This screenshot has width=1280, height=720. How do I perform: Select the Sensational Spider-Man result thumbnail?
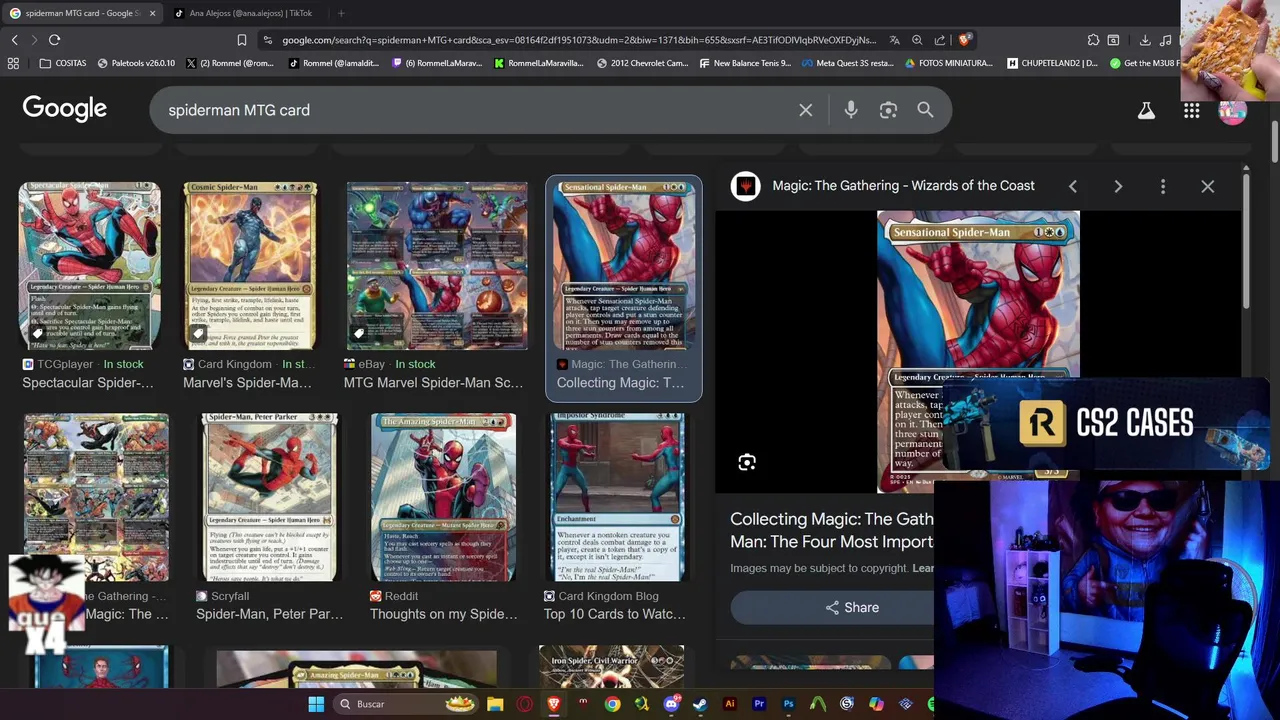(x=624, y=266)
